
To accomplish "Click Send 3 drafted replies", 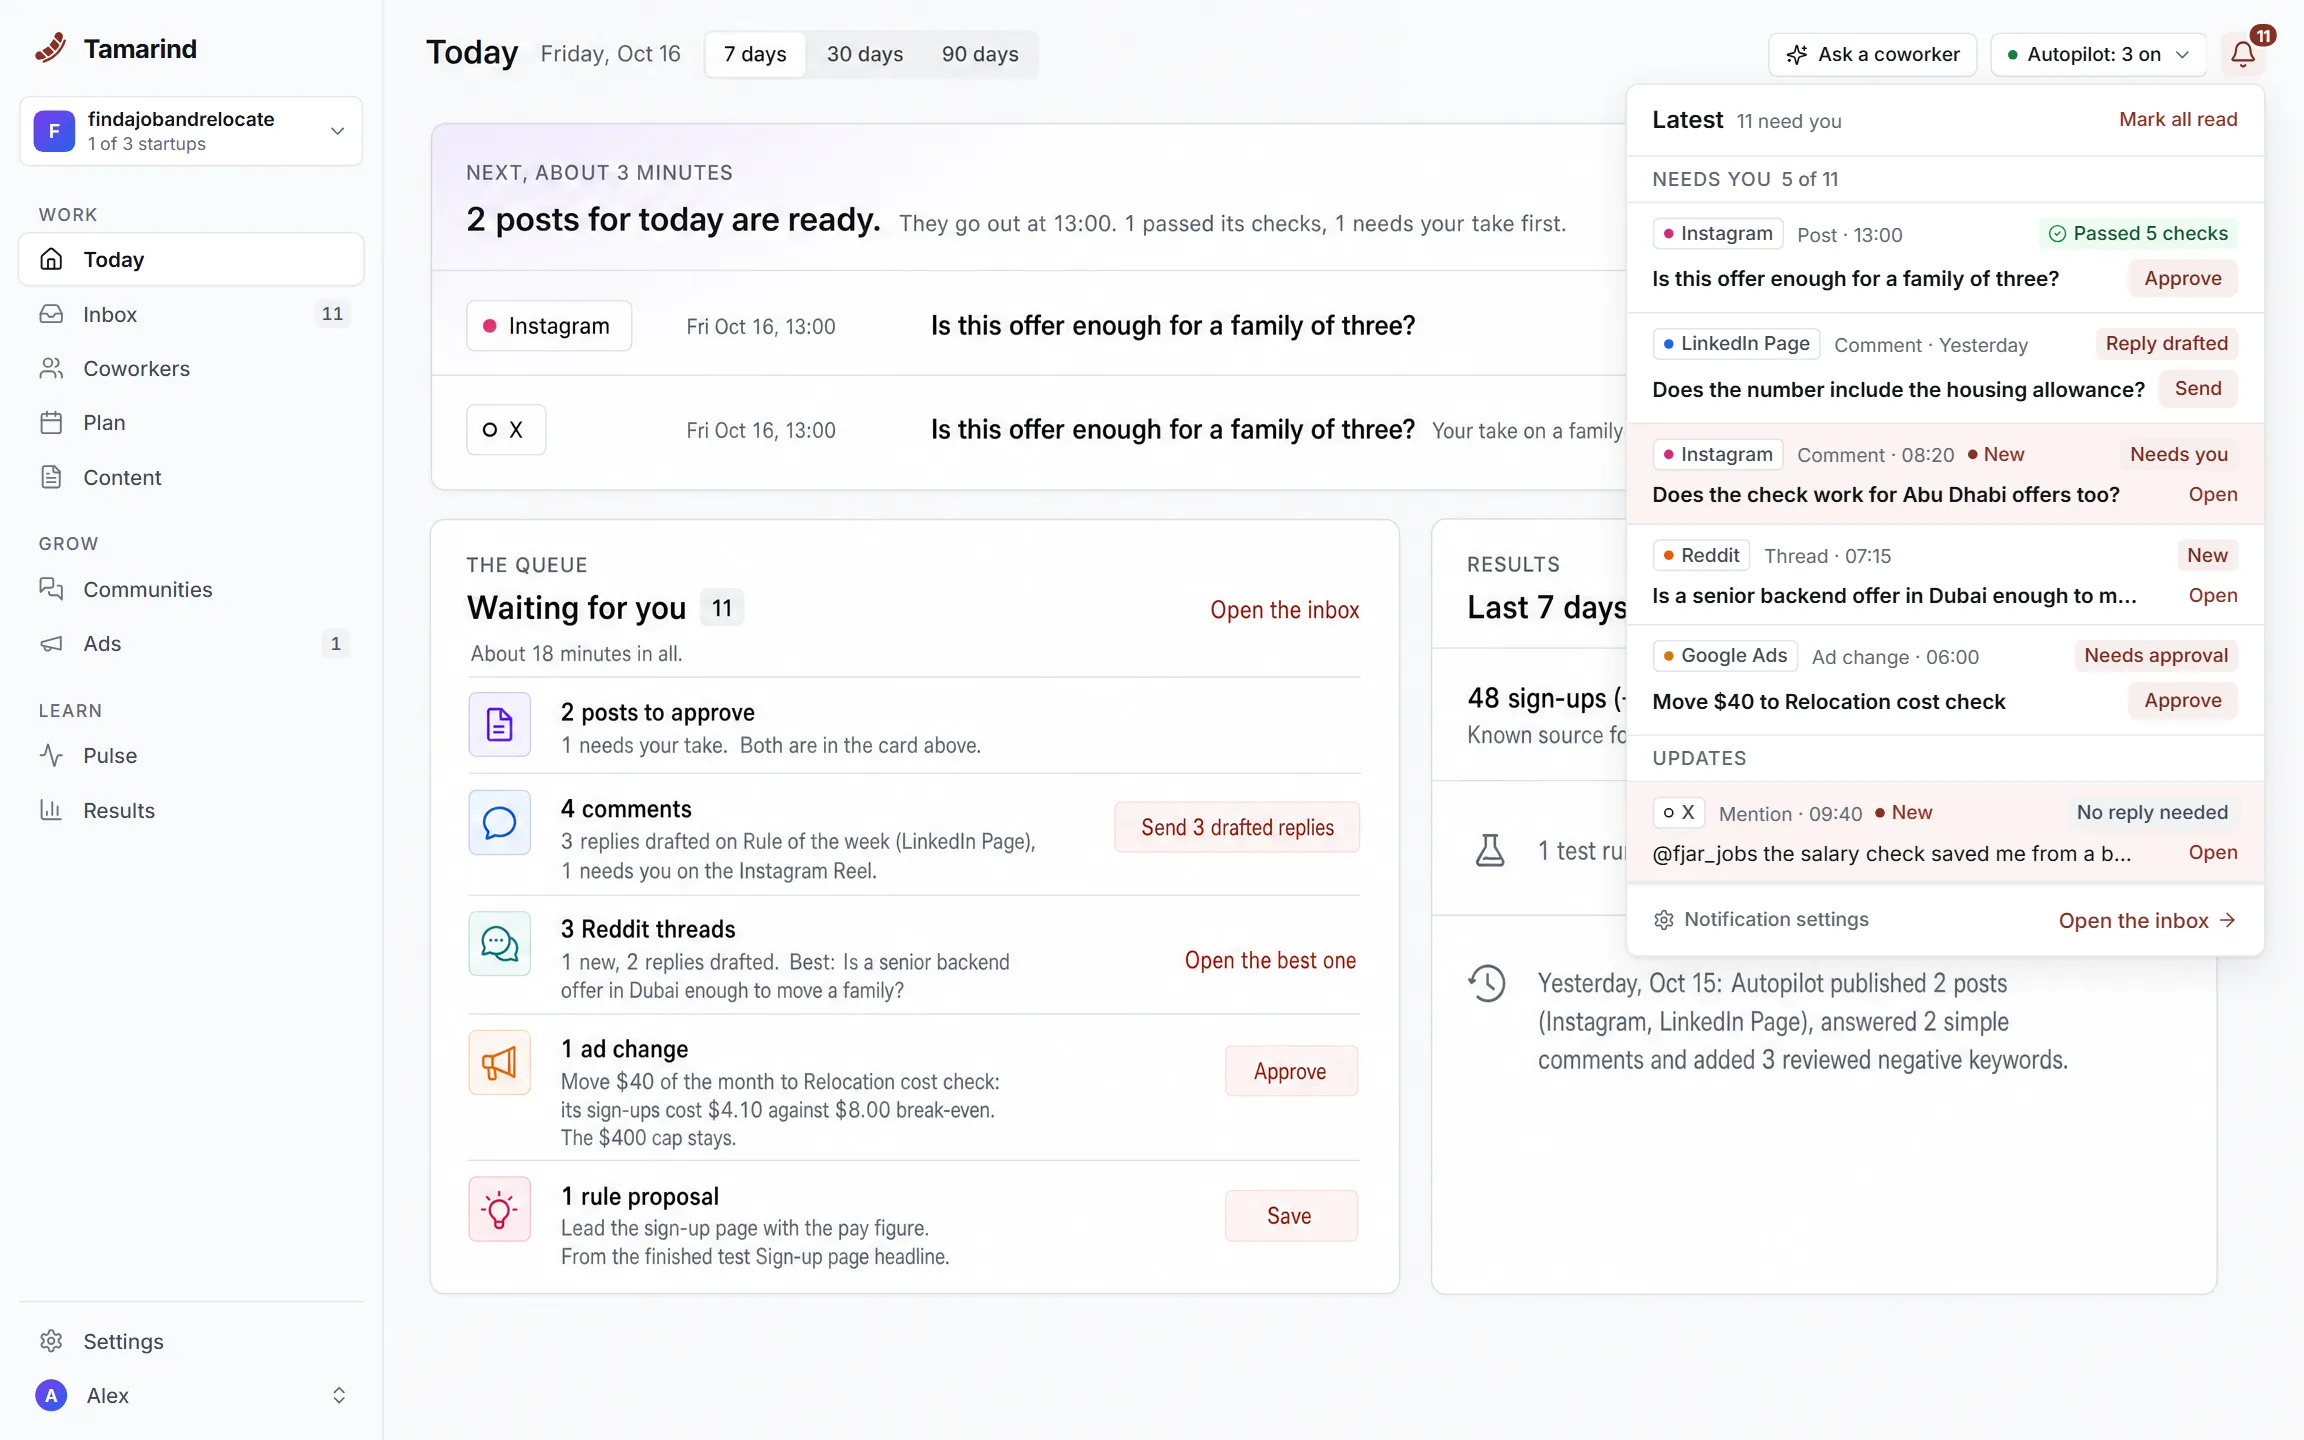I will 1237,827.
